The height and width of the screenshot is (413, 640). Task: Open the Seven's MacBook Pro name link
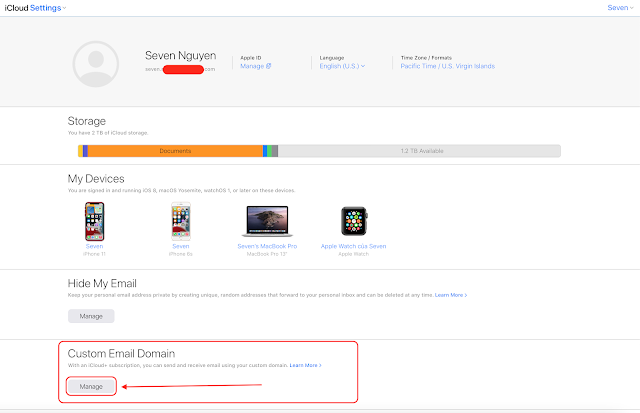pos(267,246)
